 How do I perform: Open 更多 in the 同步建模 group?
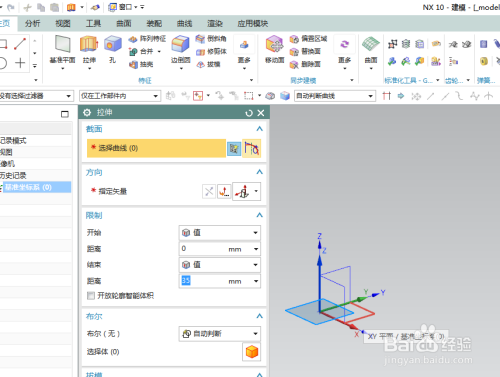344,52
